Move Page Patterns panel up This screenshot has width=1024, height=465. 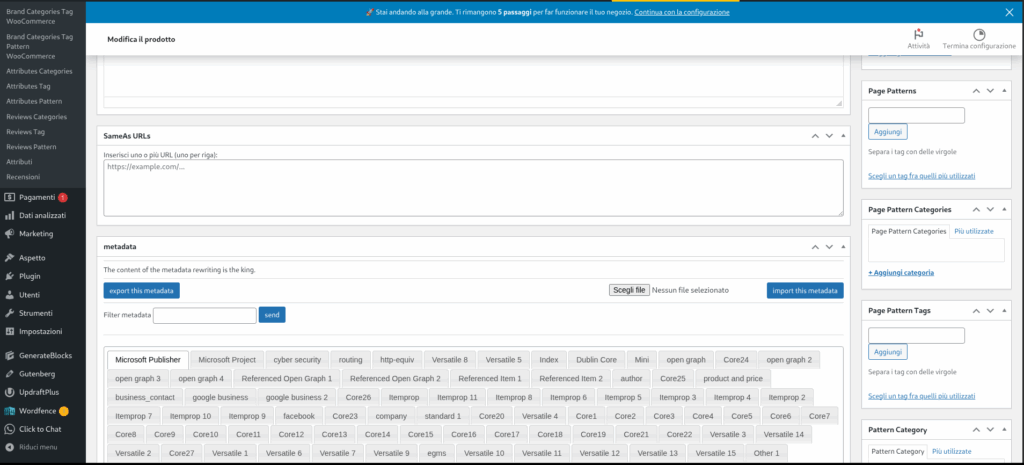point(976,91)
